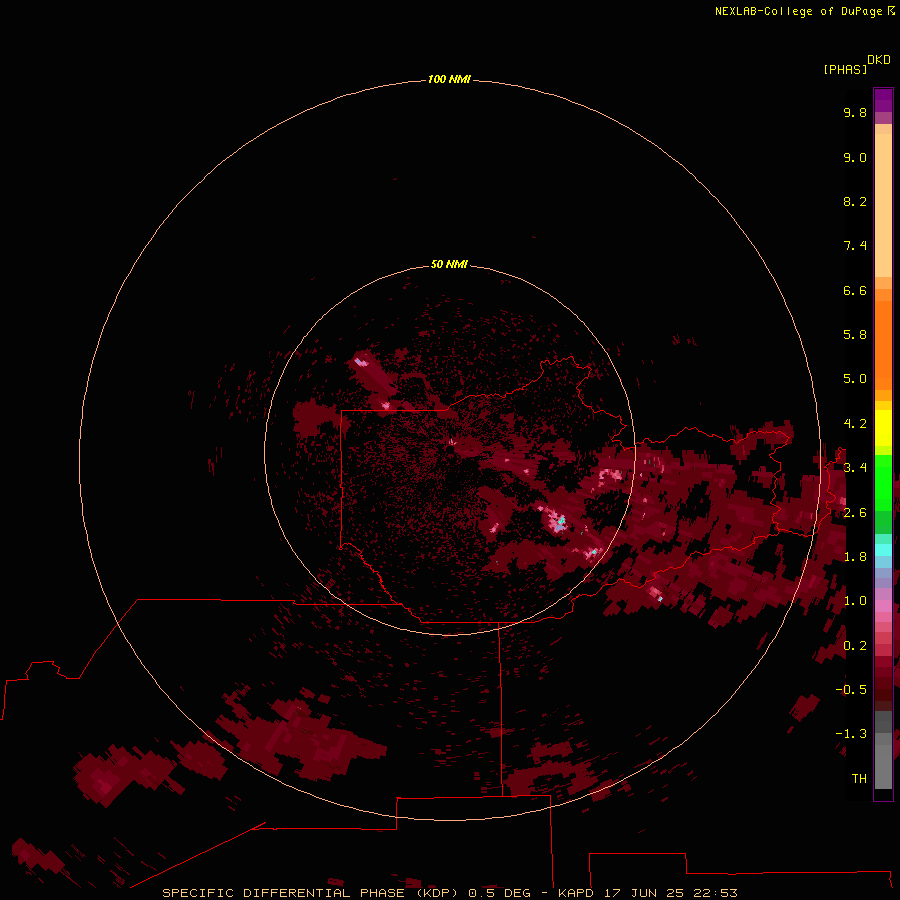
Task: Pick the purple swatch at top of color bar
Action: 883,100
